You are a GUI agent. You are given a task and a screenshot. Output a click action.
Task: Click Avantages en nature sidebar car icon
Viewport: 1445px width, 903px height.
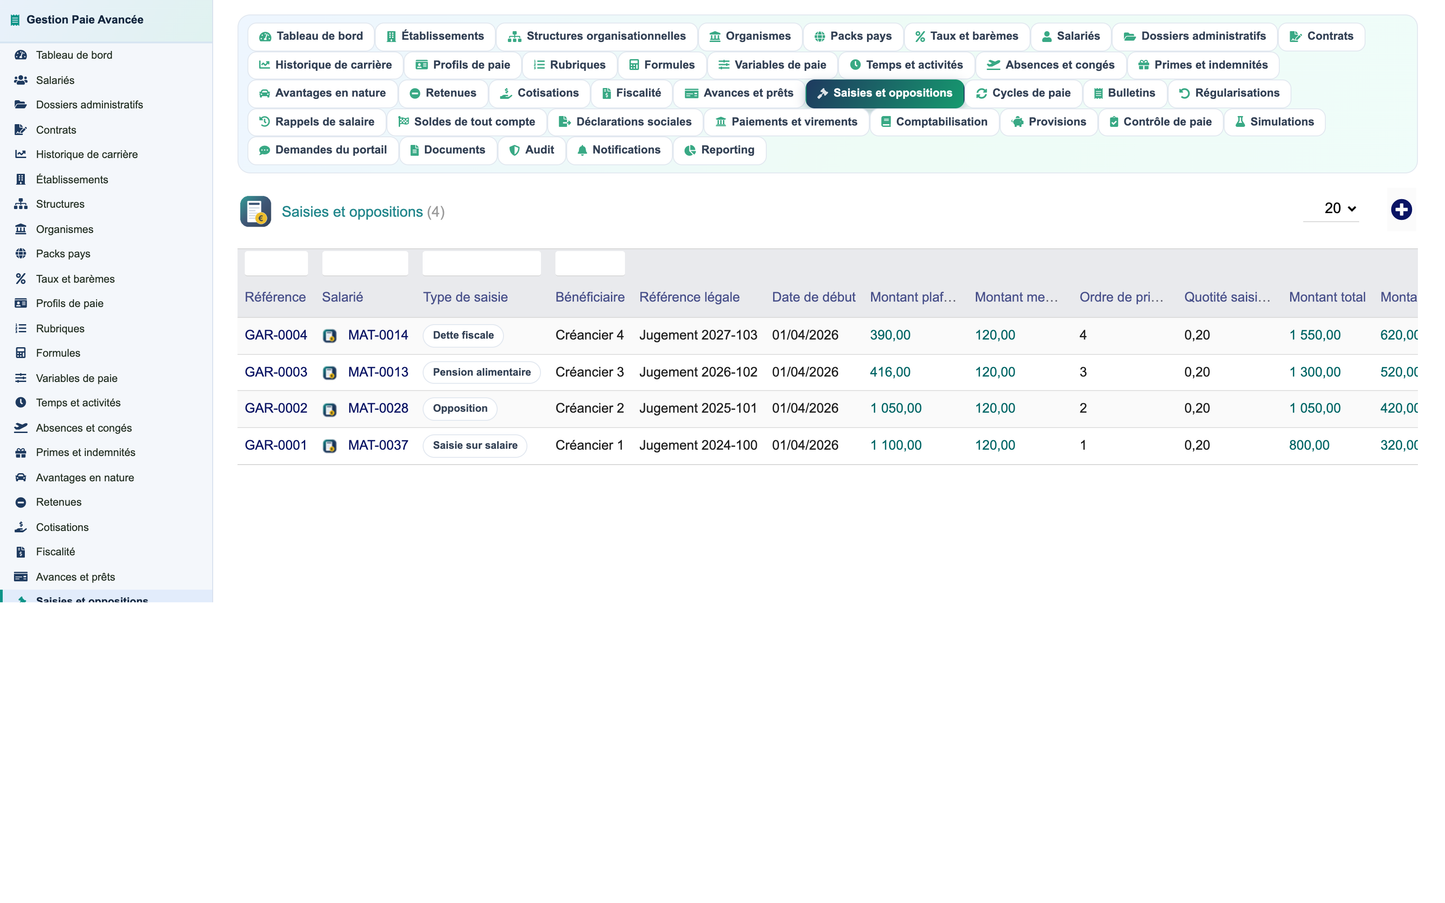[20, 477]
